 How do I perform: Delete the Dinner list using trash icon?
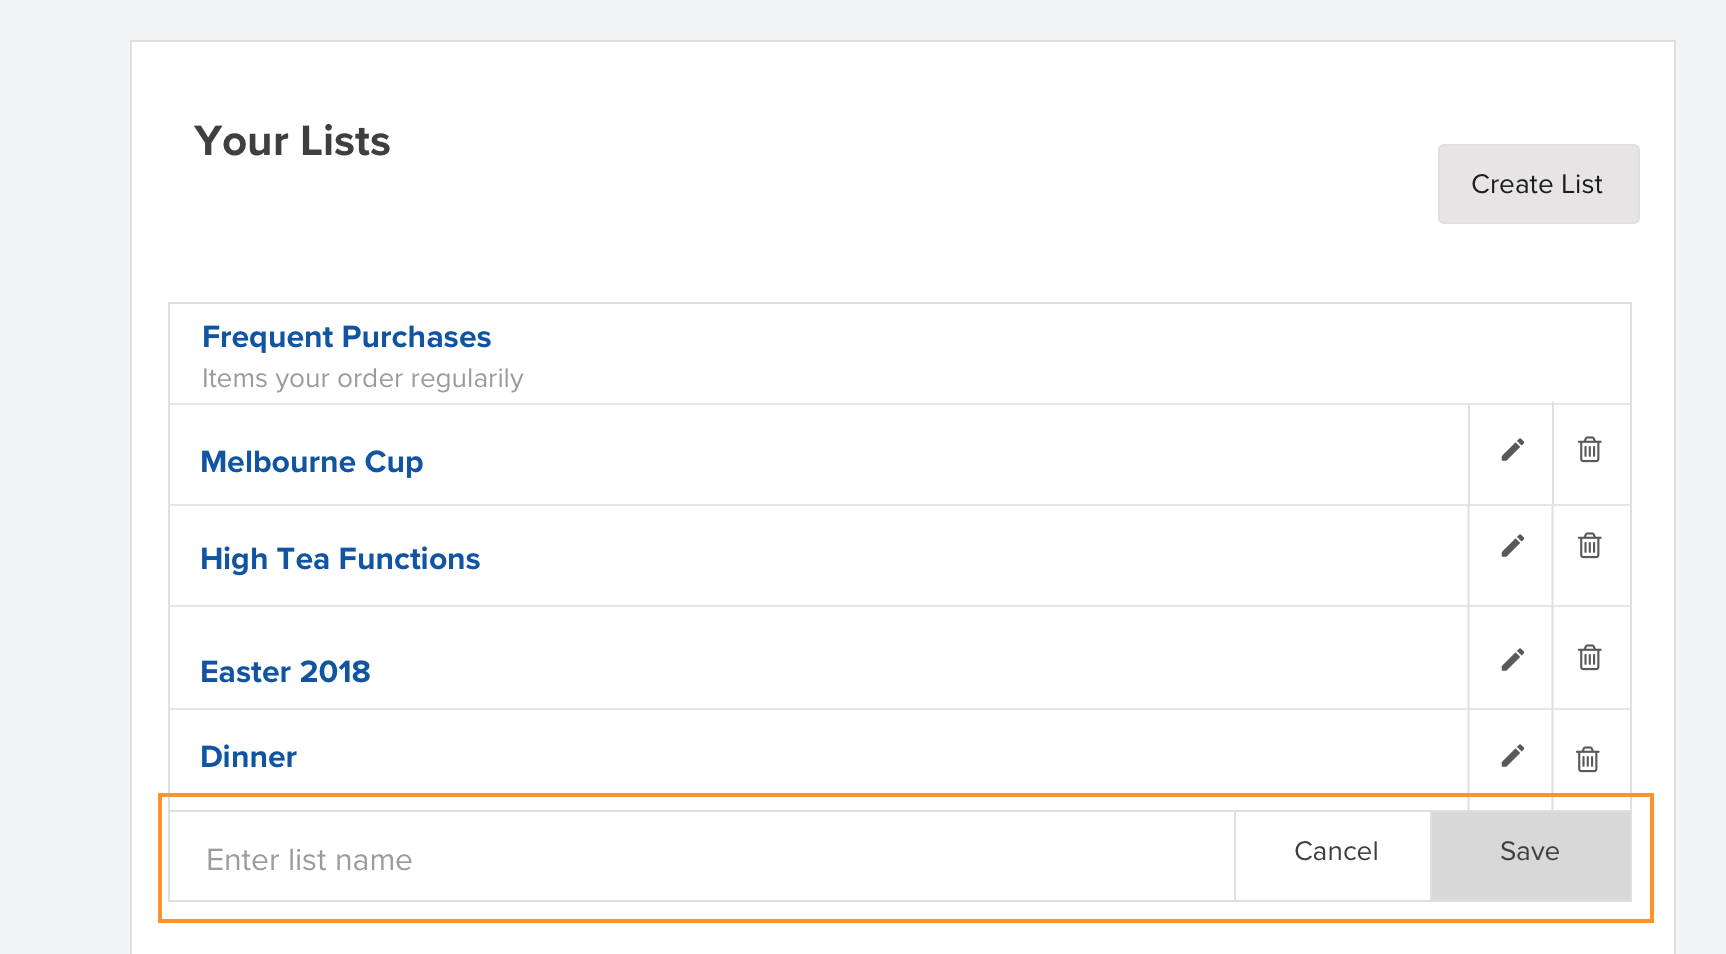click(1587, 759)
